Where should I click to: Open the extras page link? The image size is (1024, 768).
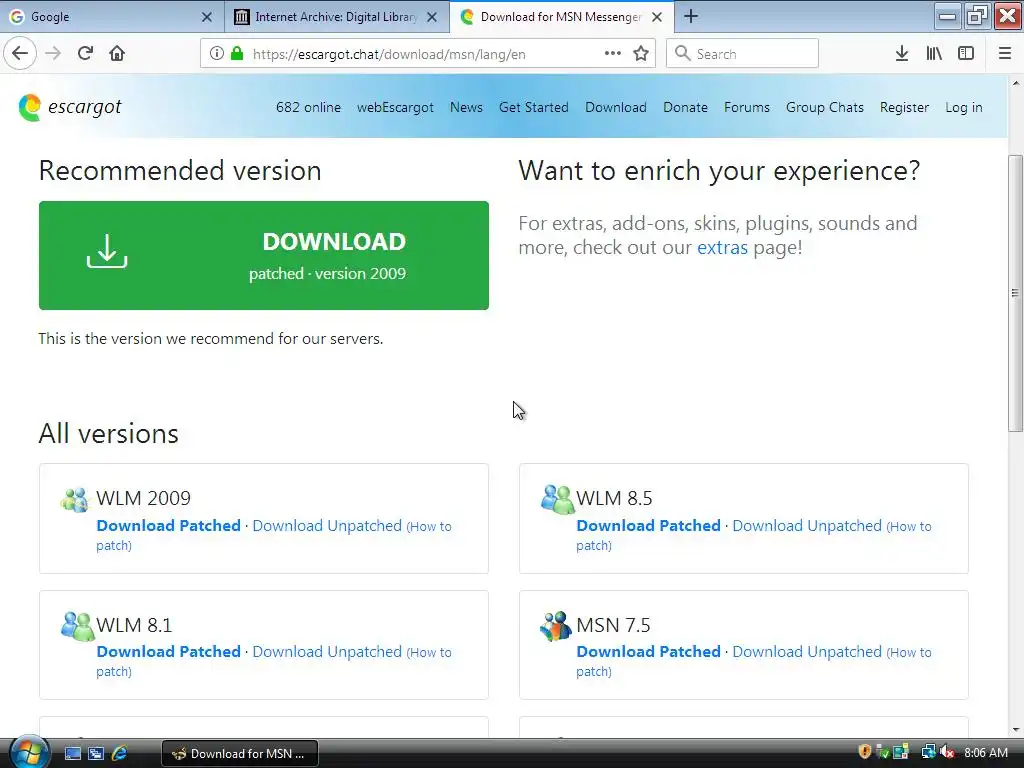click(x=722, y=248)
